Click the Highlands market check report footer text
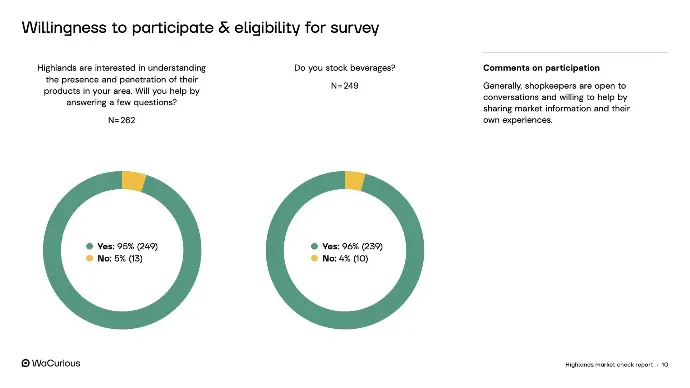The image size is (690, 388). coord(609,365)
